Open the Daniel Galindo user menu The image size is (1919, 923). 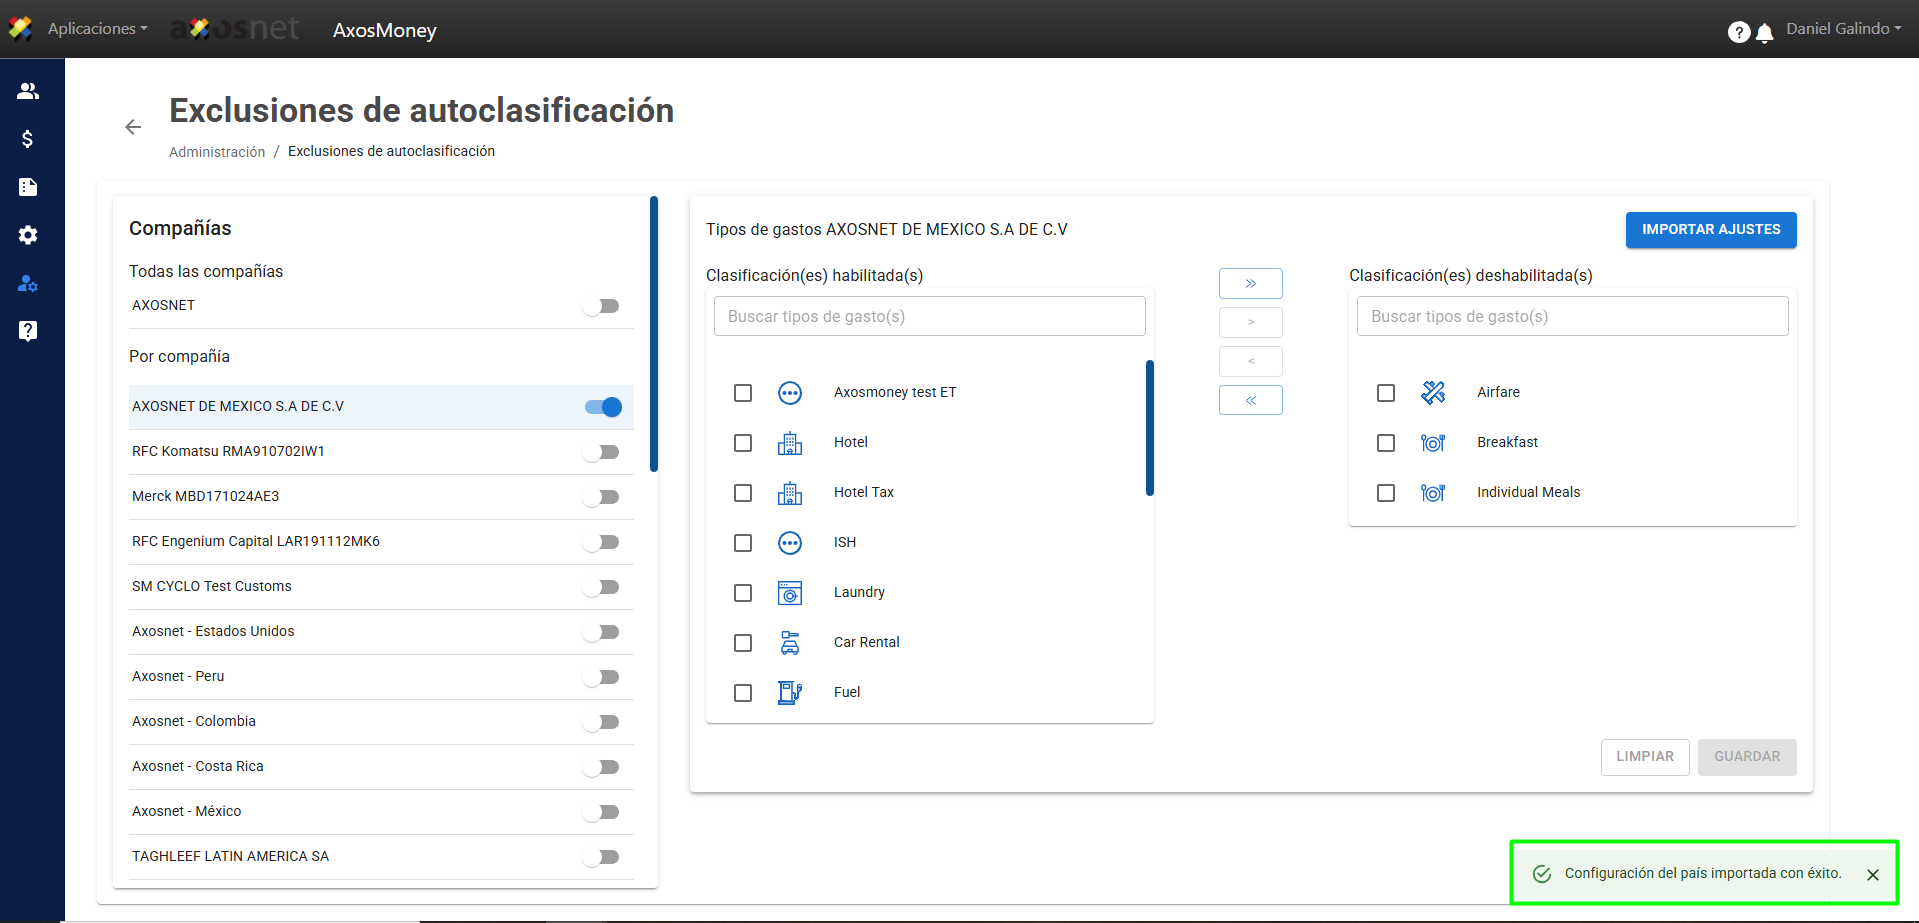(1843, 29)
